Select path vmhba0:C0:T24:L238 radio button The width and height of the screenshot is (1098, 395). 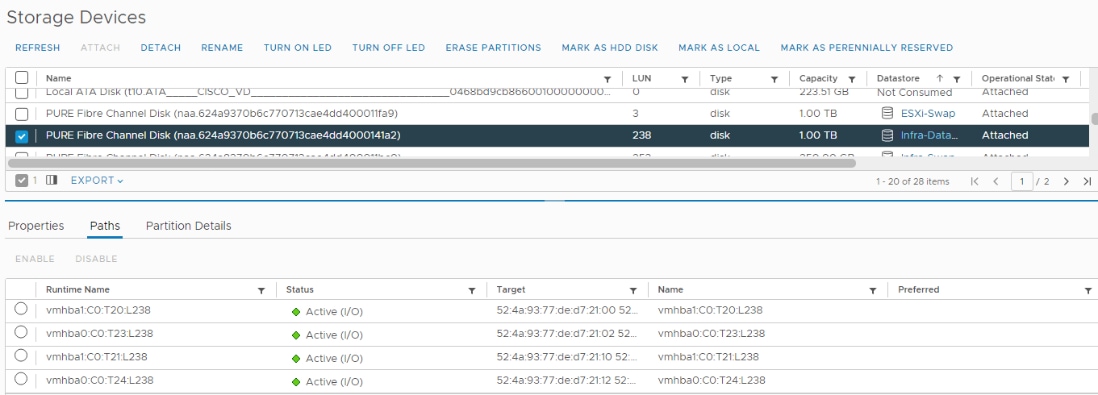21,379
